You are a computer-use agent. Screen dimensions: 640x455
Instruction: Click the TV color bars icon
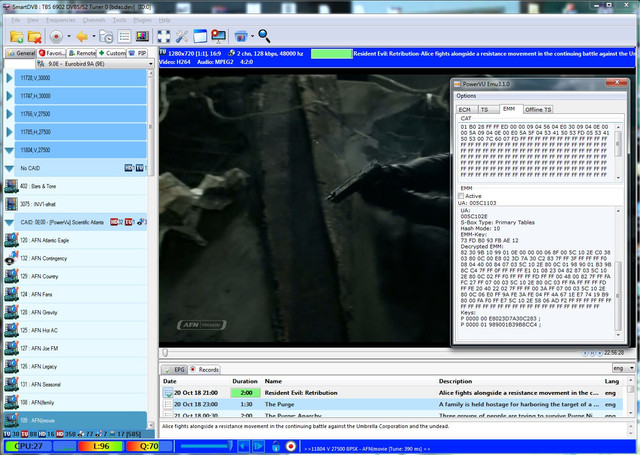click(142, 36)
